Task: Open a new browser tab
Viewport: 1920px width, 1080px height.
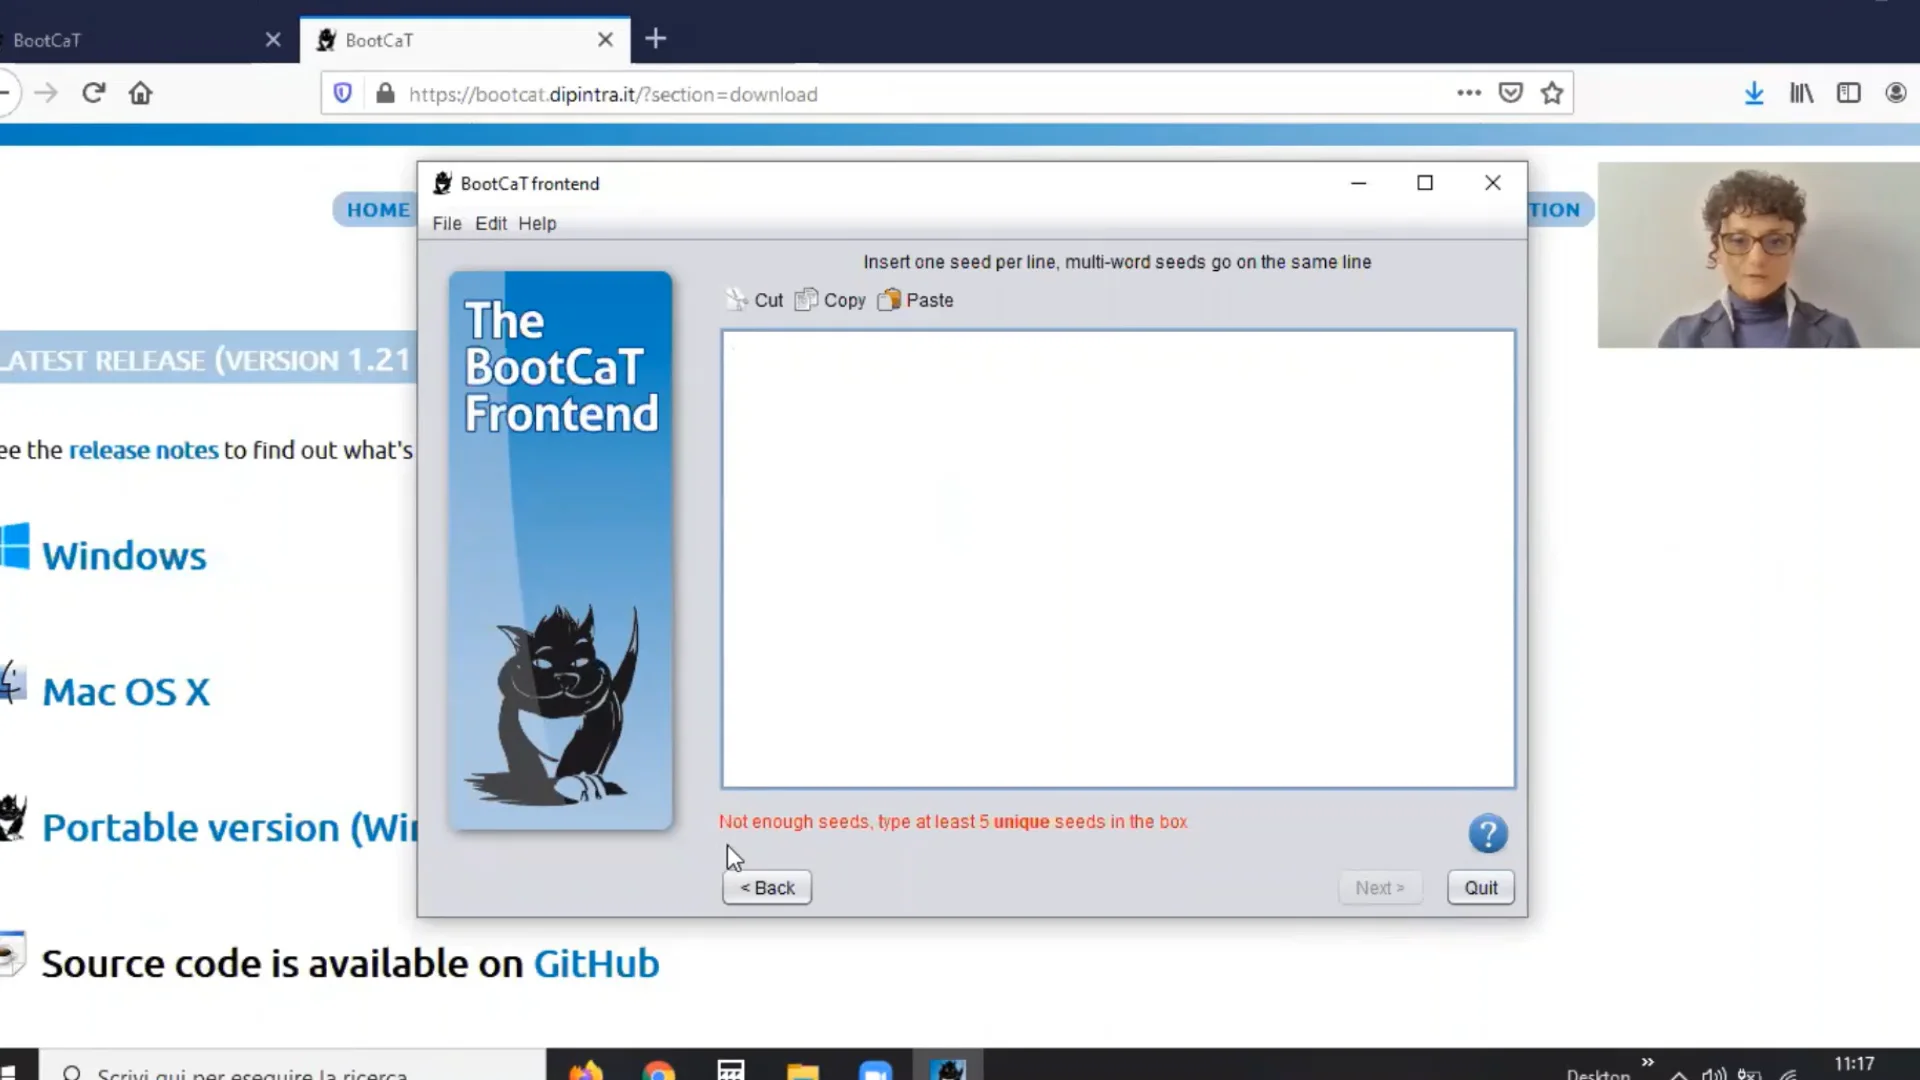Action: pyautogui.click(x=656, y=39)
